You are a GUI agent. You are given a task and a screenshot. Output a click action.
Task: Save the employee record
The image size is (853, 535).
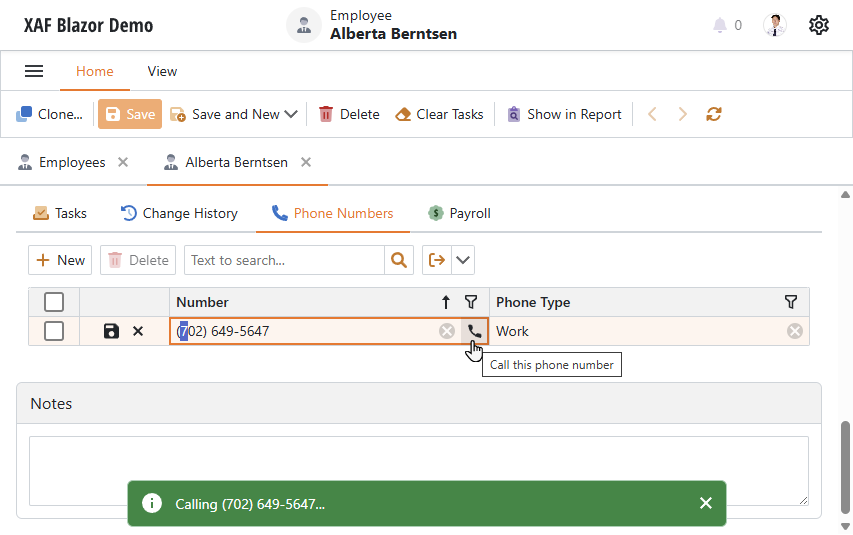[x=130, y=114]
